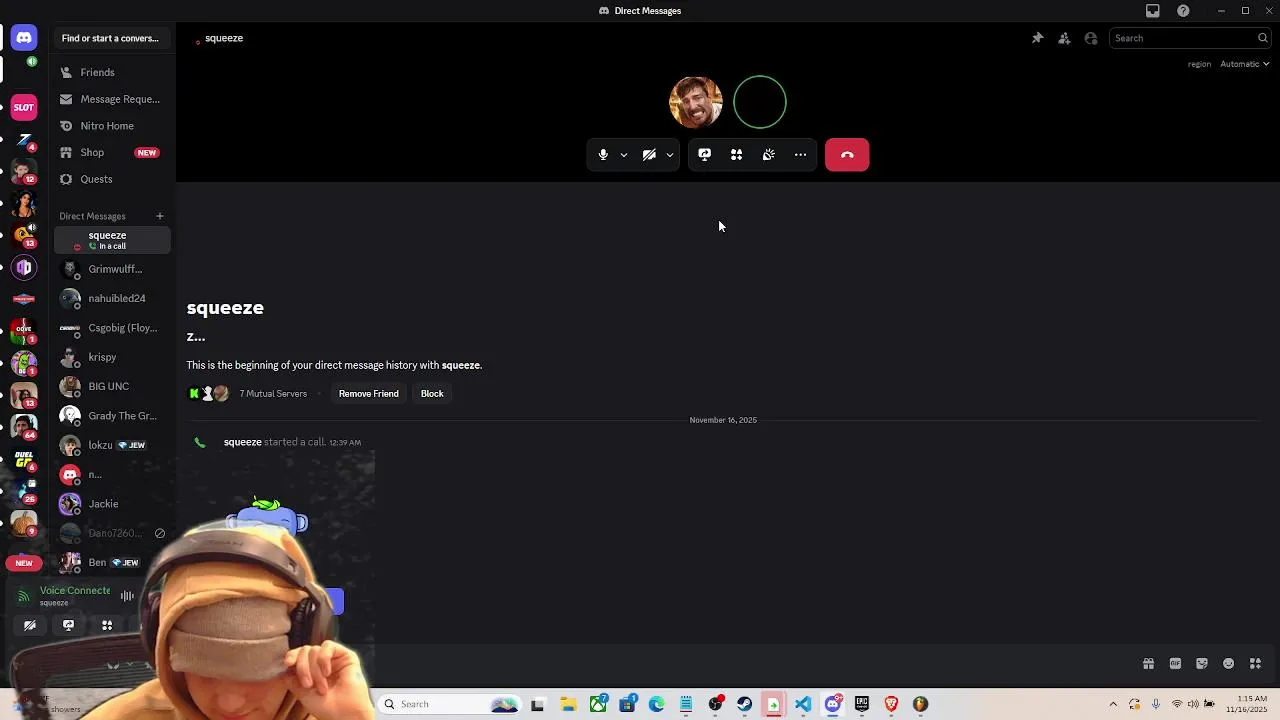Open the SLOT server icon
The height and width of the screenshot is (720, 1280).
24,107
